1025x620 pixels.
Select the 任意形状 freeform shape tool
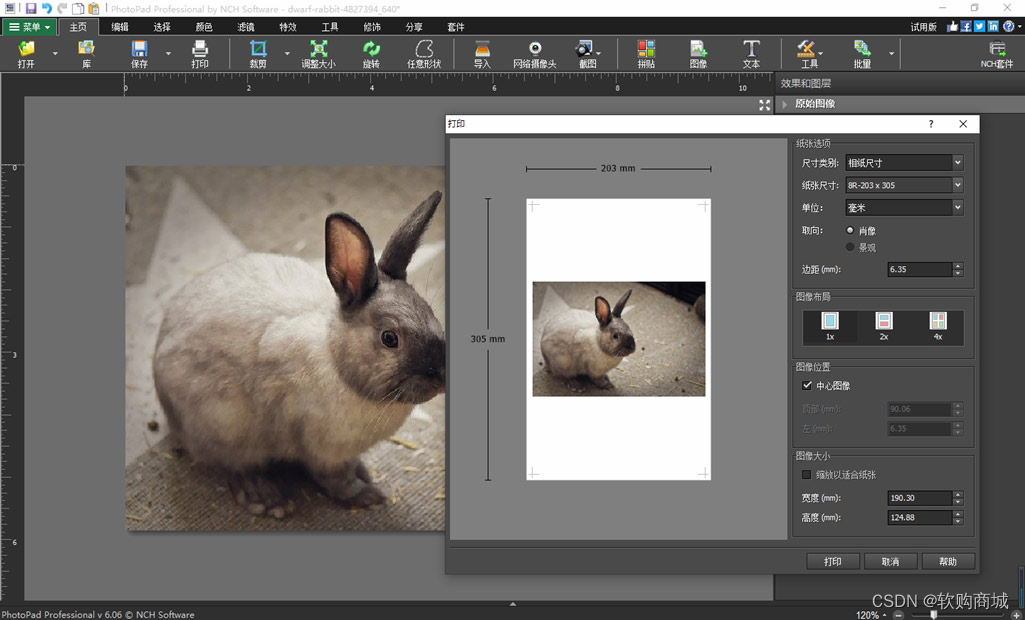pos(424,53)
